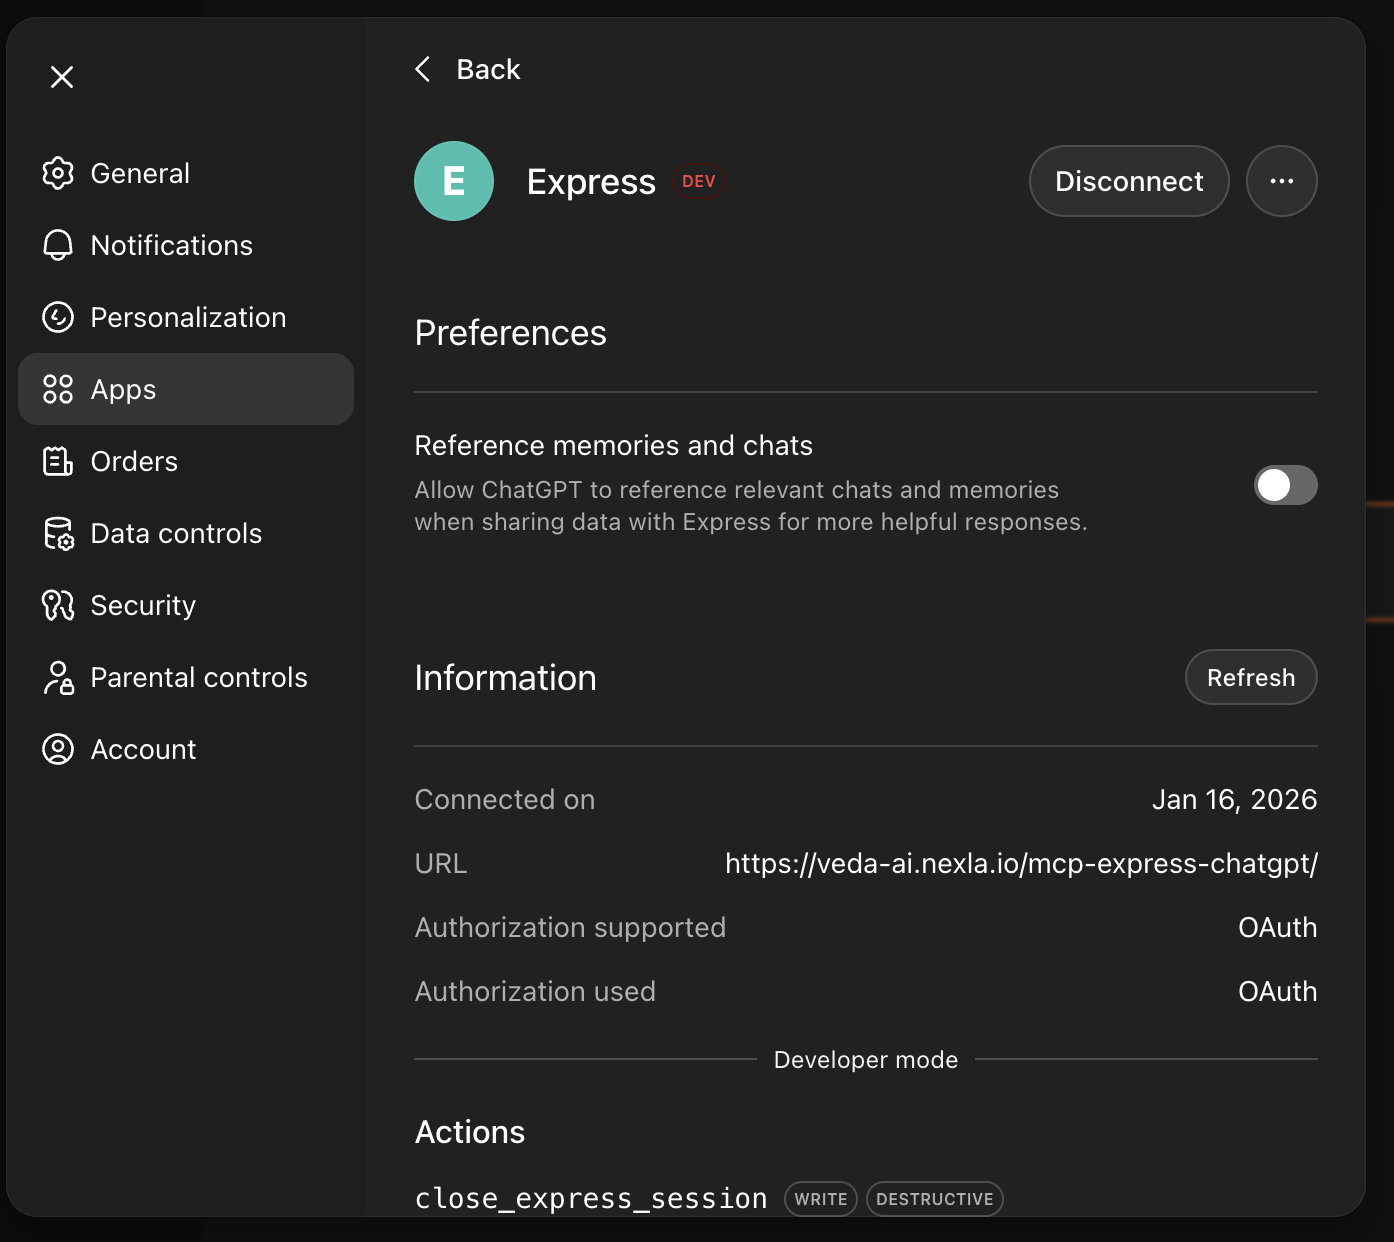1394x1242 pixels.
Task: Click the Express app URL value
Action: 1020,863
